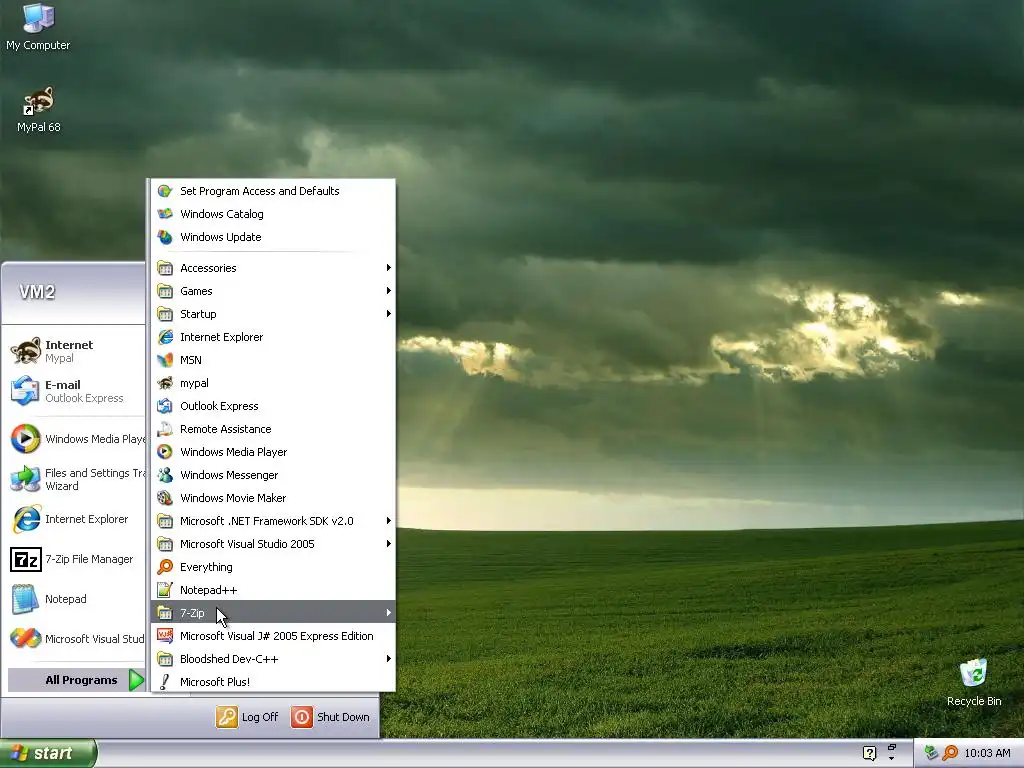The height and width of the screenshot is (768, 1024).
Task: Click the 7z icon for 7-Zip File Manager
Action: (x=26, y=560)
